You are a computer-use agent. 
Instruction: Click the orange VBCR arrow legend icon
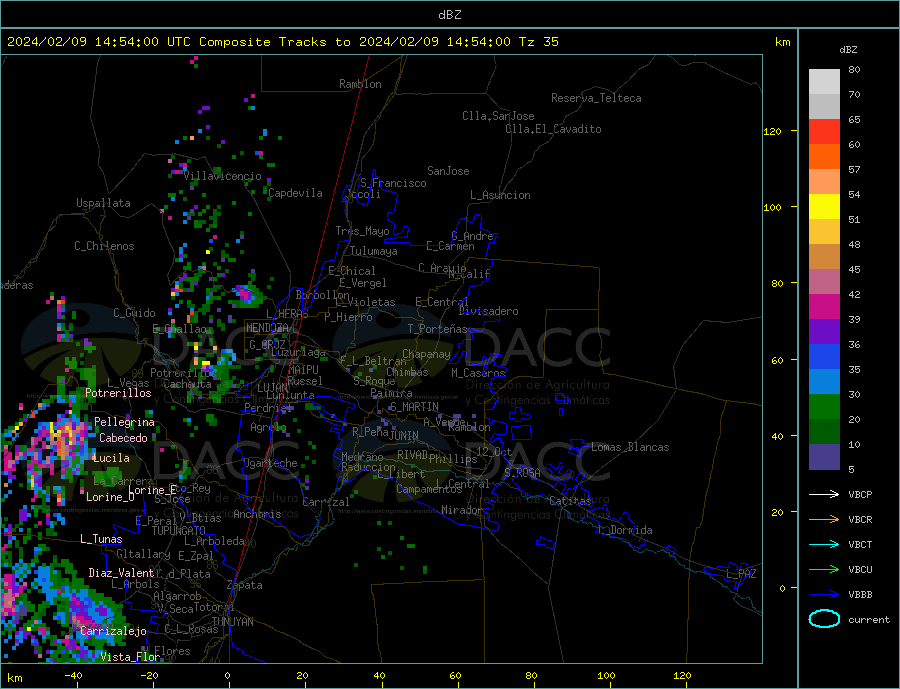click(x=824, y=520)
